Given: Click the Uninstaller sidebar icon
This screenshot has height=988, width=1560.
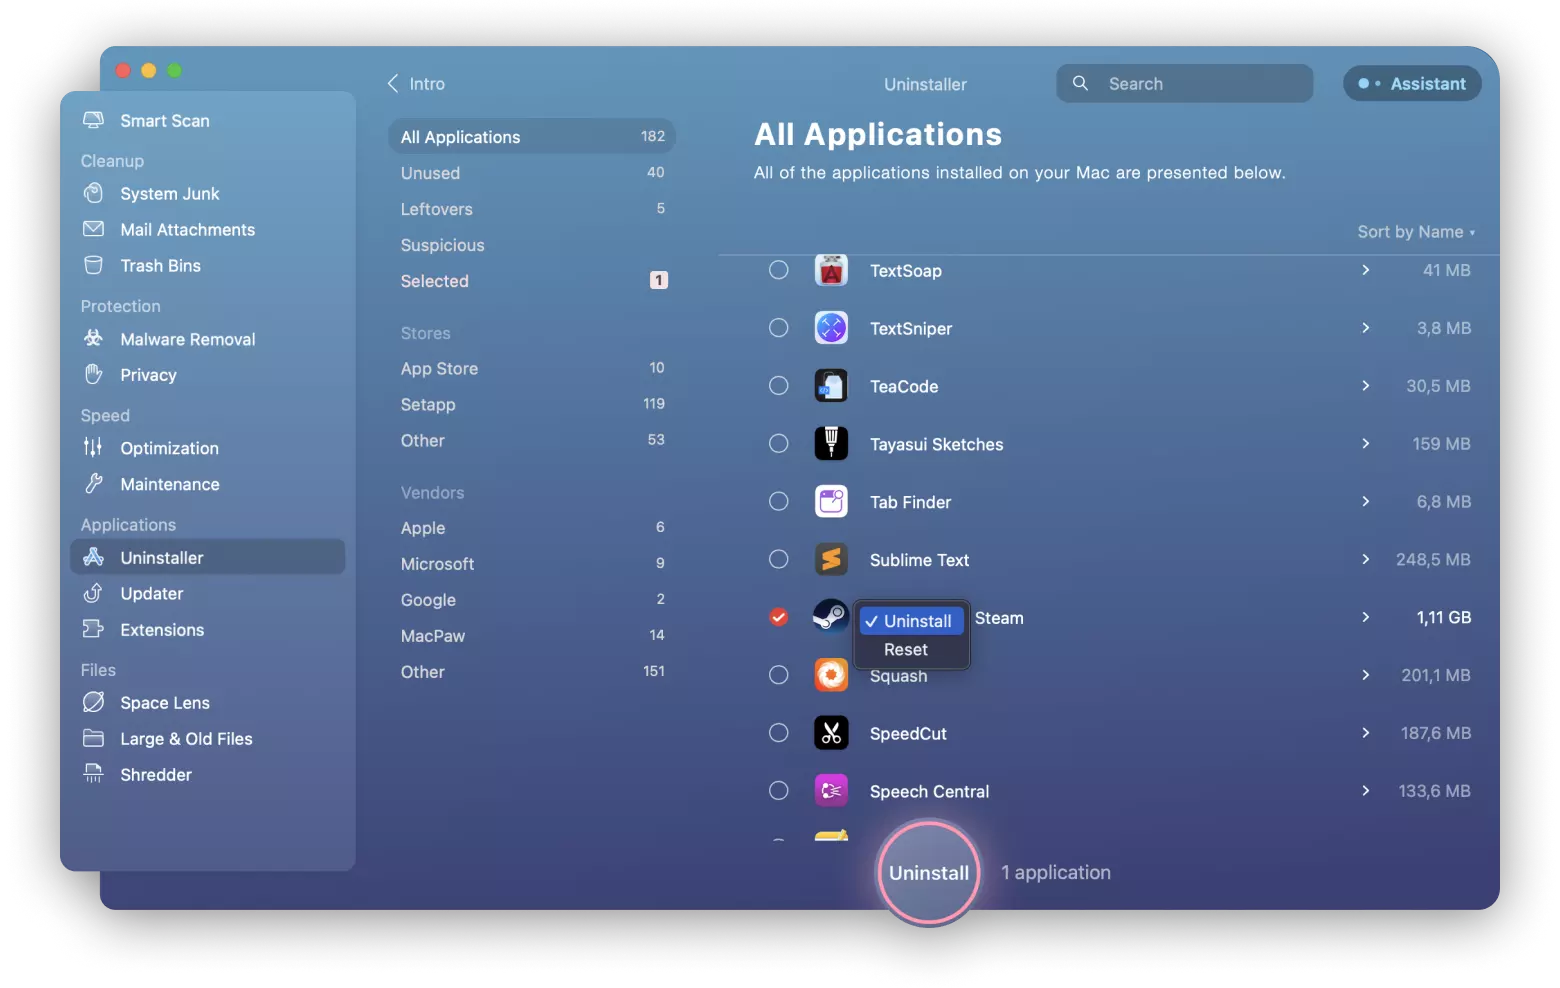Looking at the screenshot, I should [x=93, y=557].
